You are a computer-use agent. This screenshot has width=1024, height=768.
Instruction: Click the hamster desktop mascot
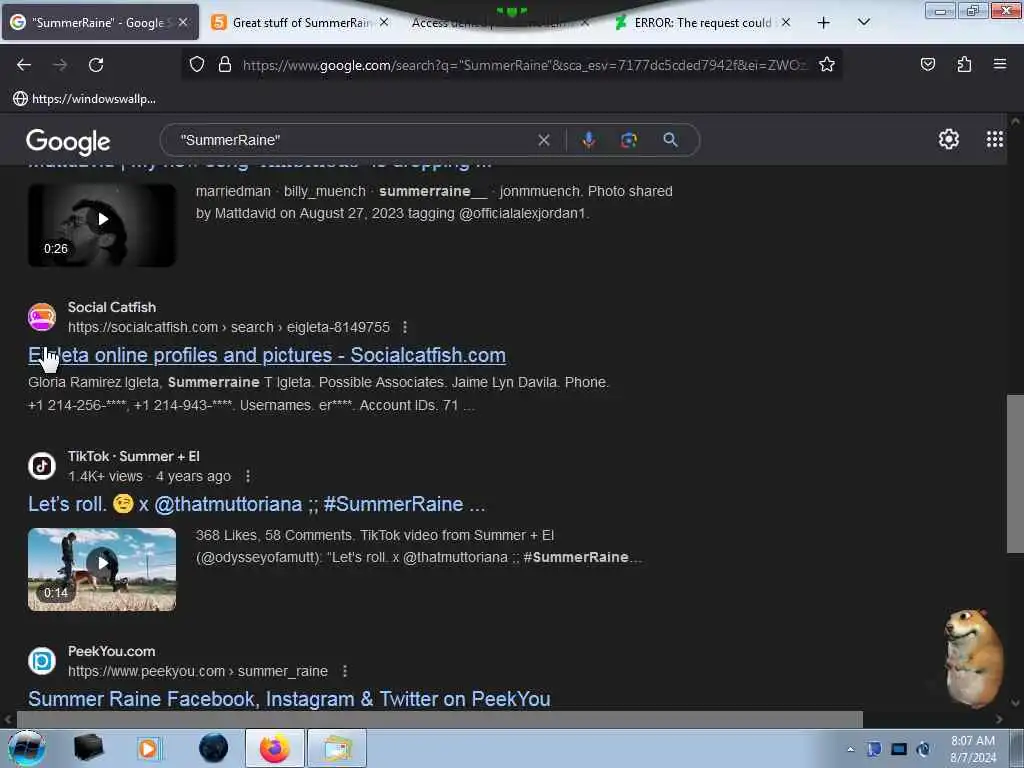[x=974, y=658]
